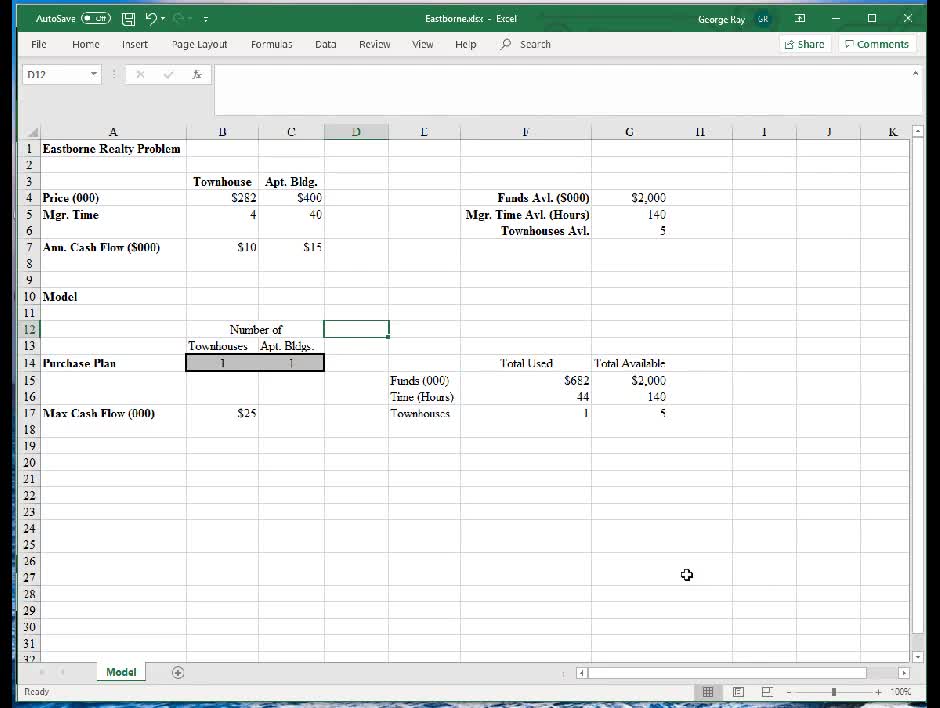Click the Search magnifier box

[526, 44]
